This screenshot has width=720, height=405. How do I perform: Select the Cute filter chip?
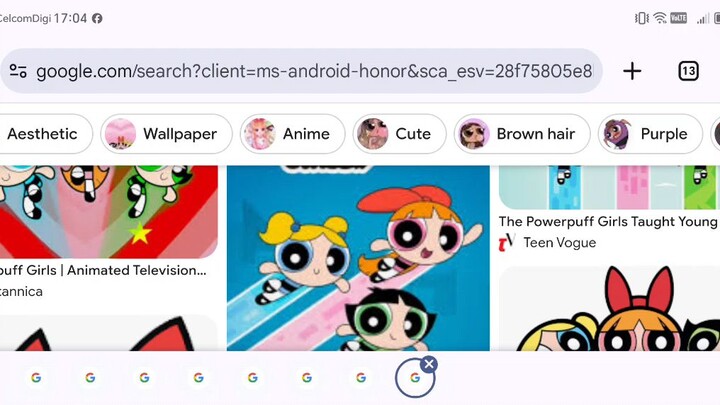tap(399, 134)
